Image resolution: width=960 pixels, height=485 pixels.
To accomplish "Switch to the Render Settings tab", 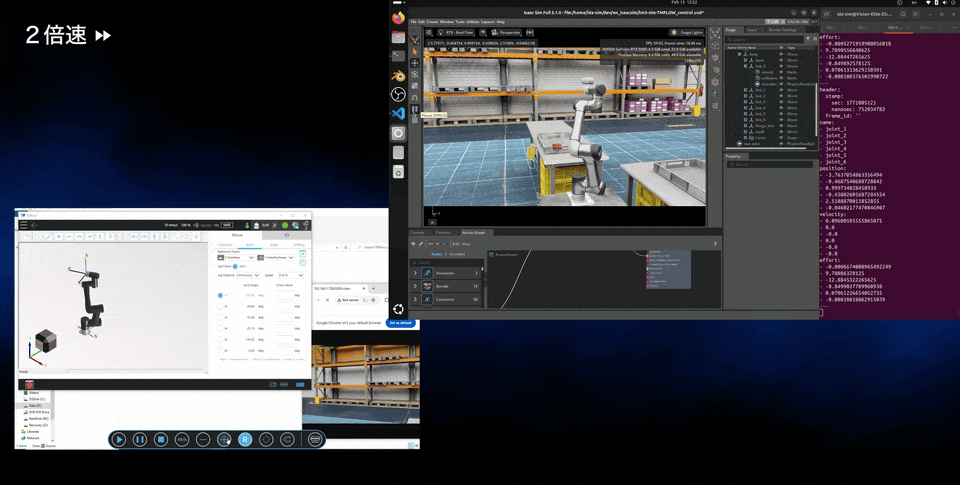I will click(x=783, y=30).
